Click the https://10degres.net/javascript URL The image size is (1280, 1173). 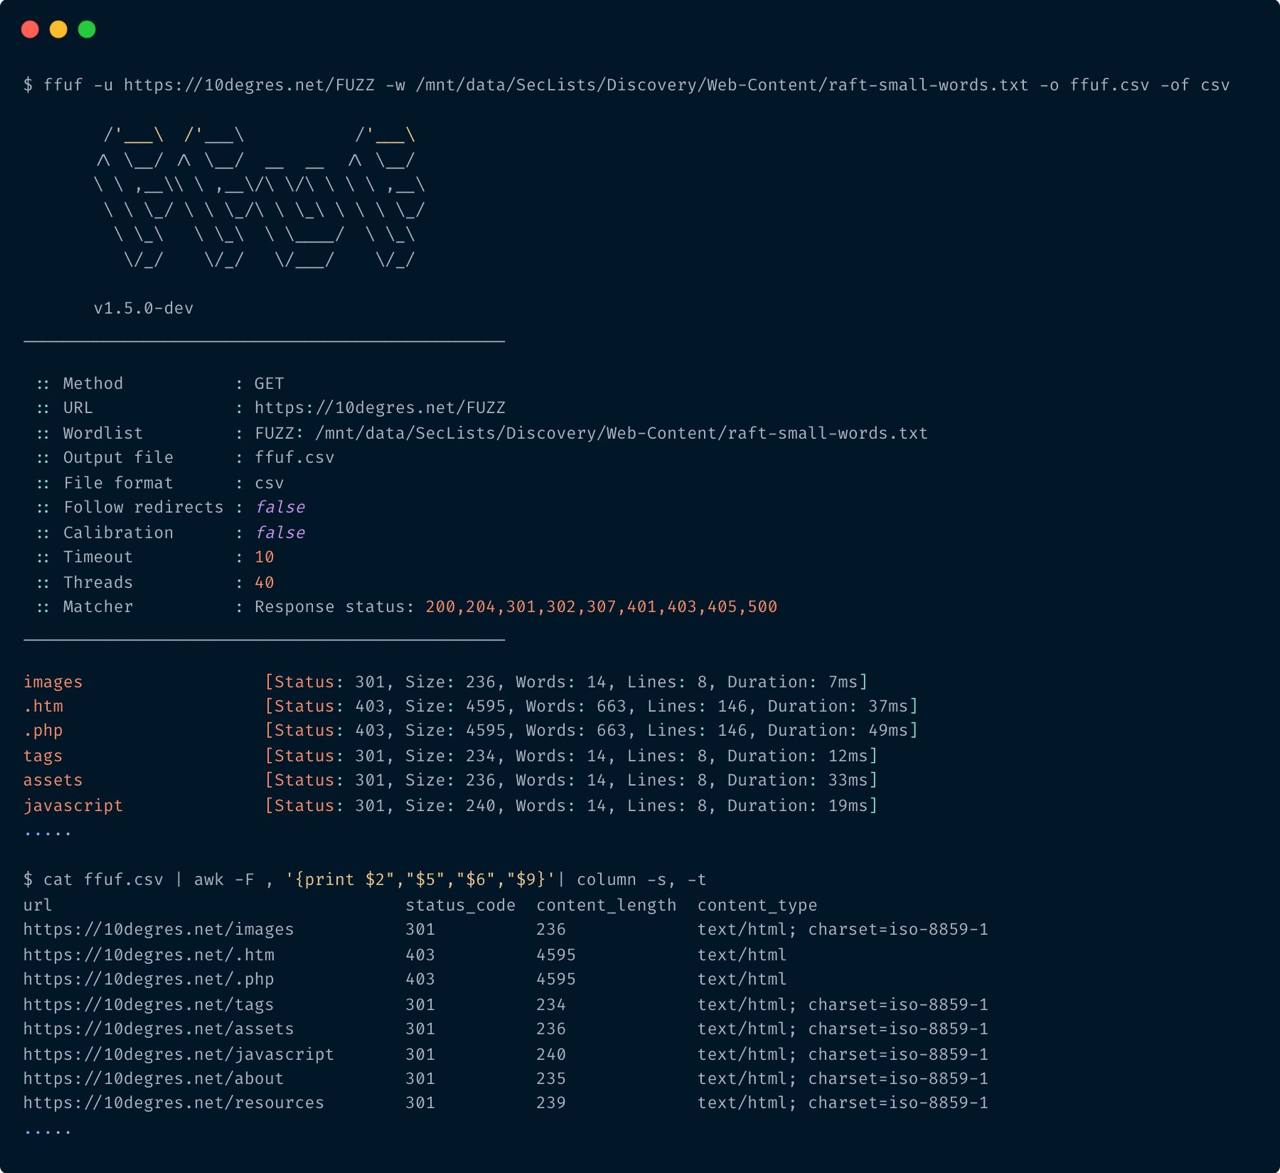tap(179, 1054)
